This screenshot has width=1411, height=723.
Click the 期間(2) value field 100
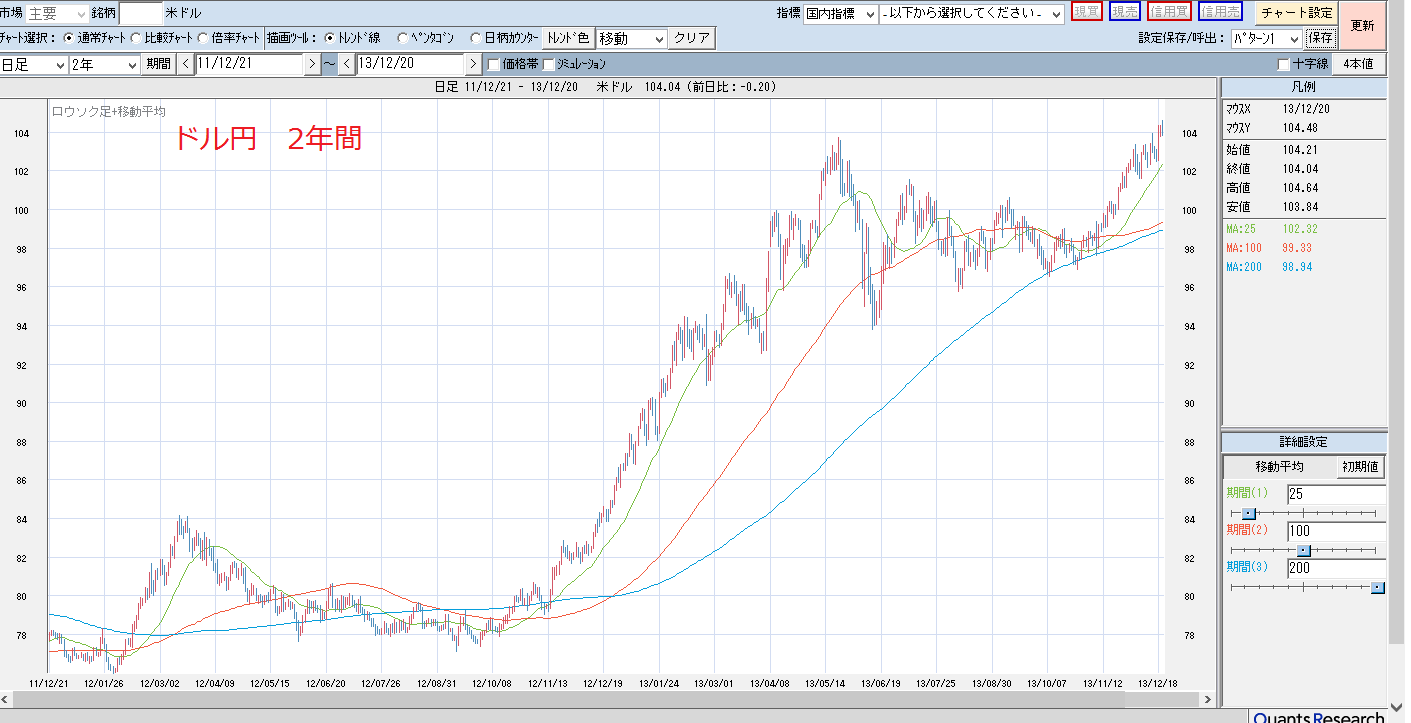1336,531
